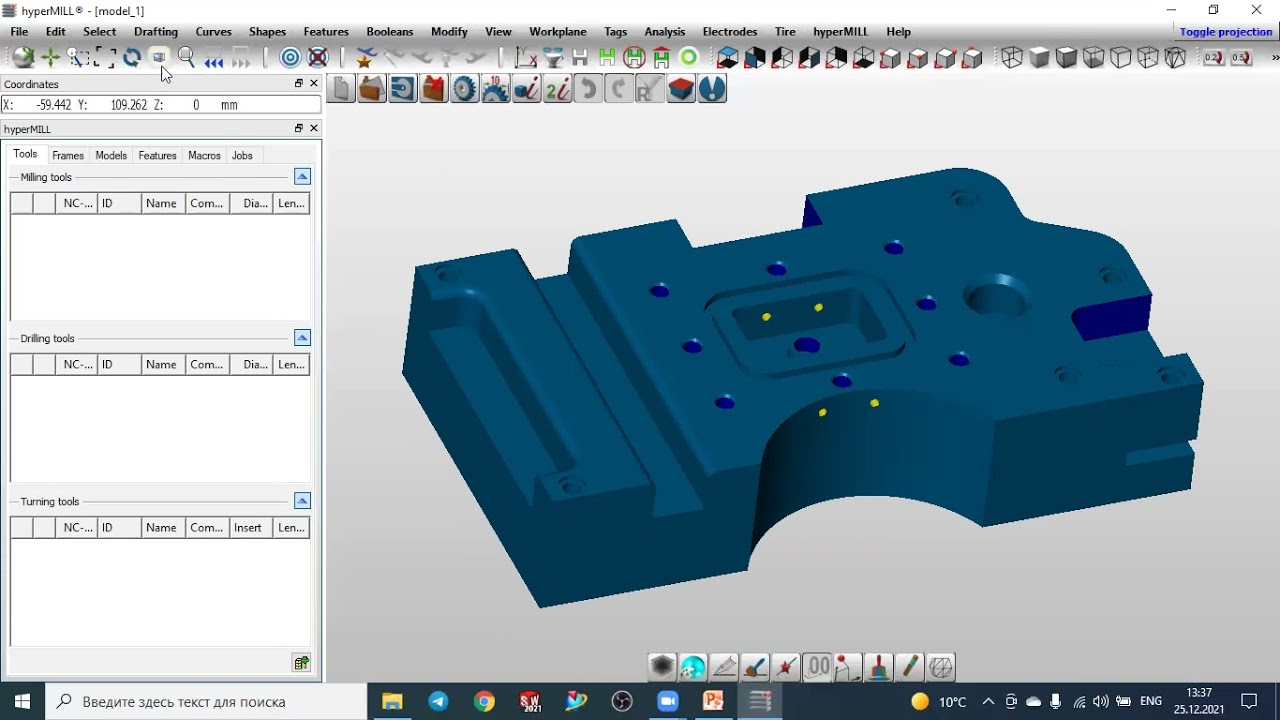Screen dimensions: 1280x720
Task: Open the Workplane menu
Action: [558, 32]
